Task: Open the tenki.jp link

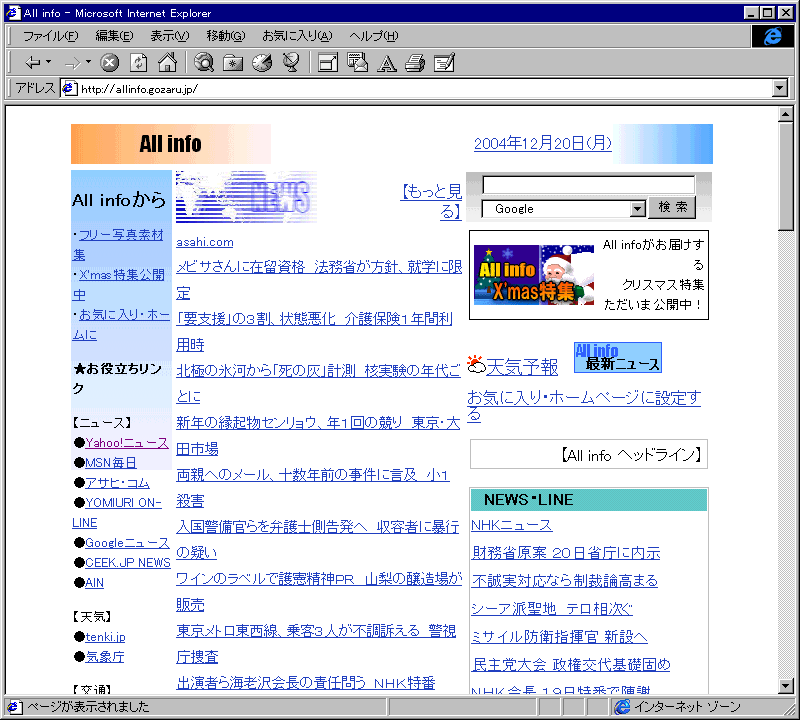Action: (105, 637)
